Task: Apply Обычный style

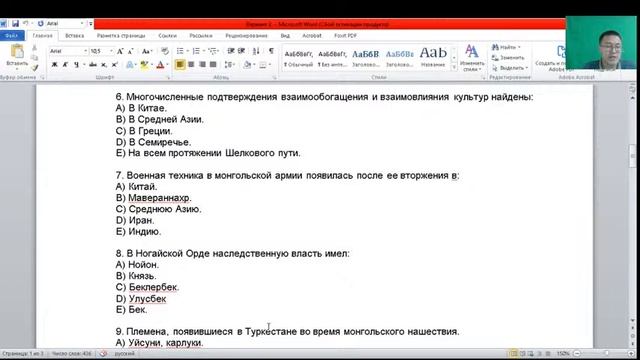Action: tap(298, 58)
